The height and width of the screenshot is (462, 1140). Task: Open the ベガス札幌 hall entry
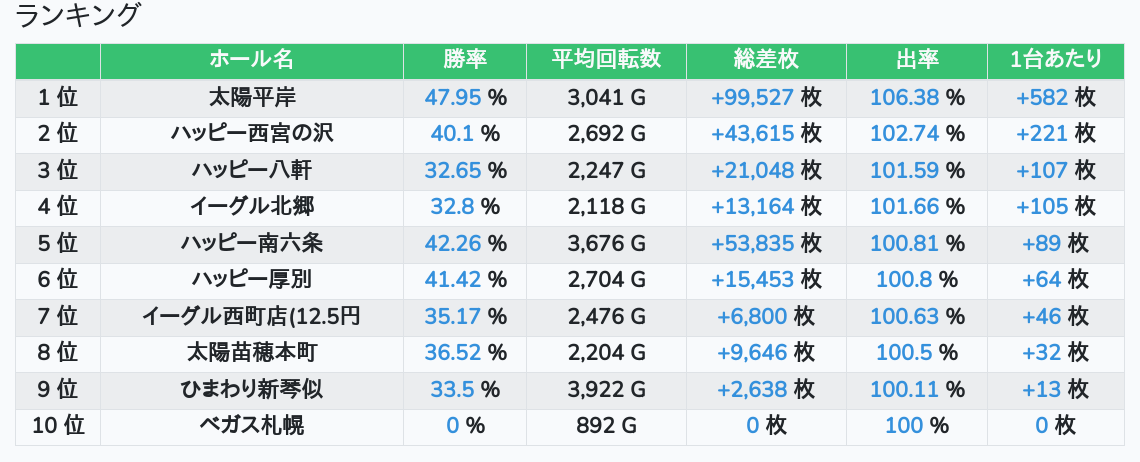[252, 426]
